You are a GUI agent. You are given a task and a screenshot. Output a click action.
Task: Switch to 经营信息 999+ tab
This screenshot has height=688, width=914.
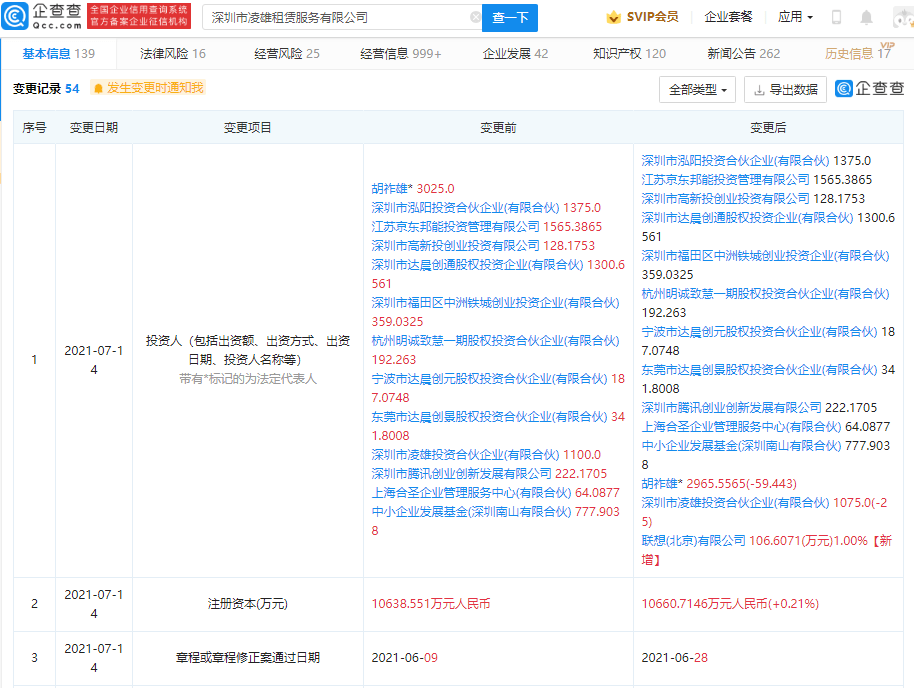pyautogui.click(x=400, y=54)
